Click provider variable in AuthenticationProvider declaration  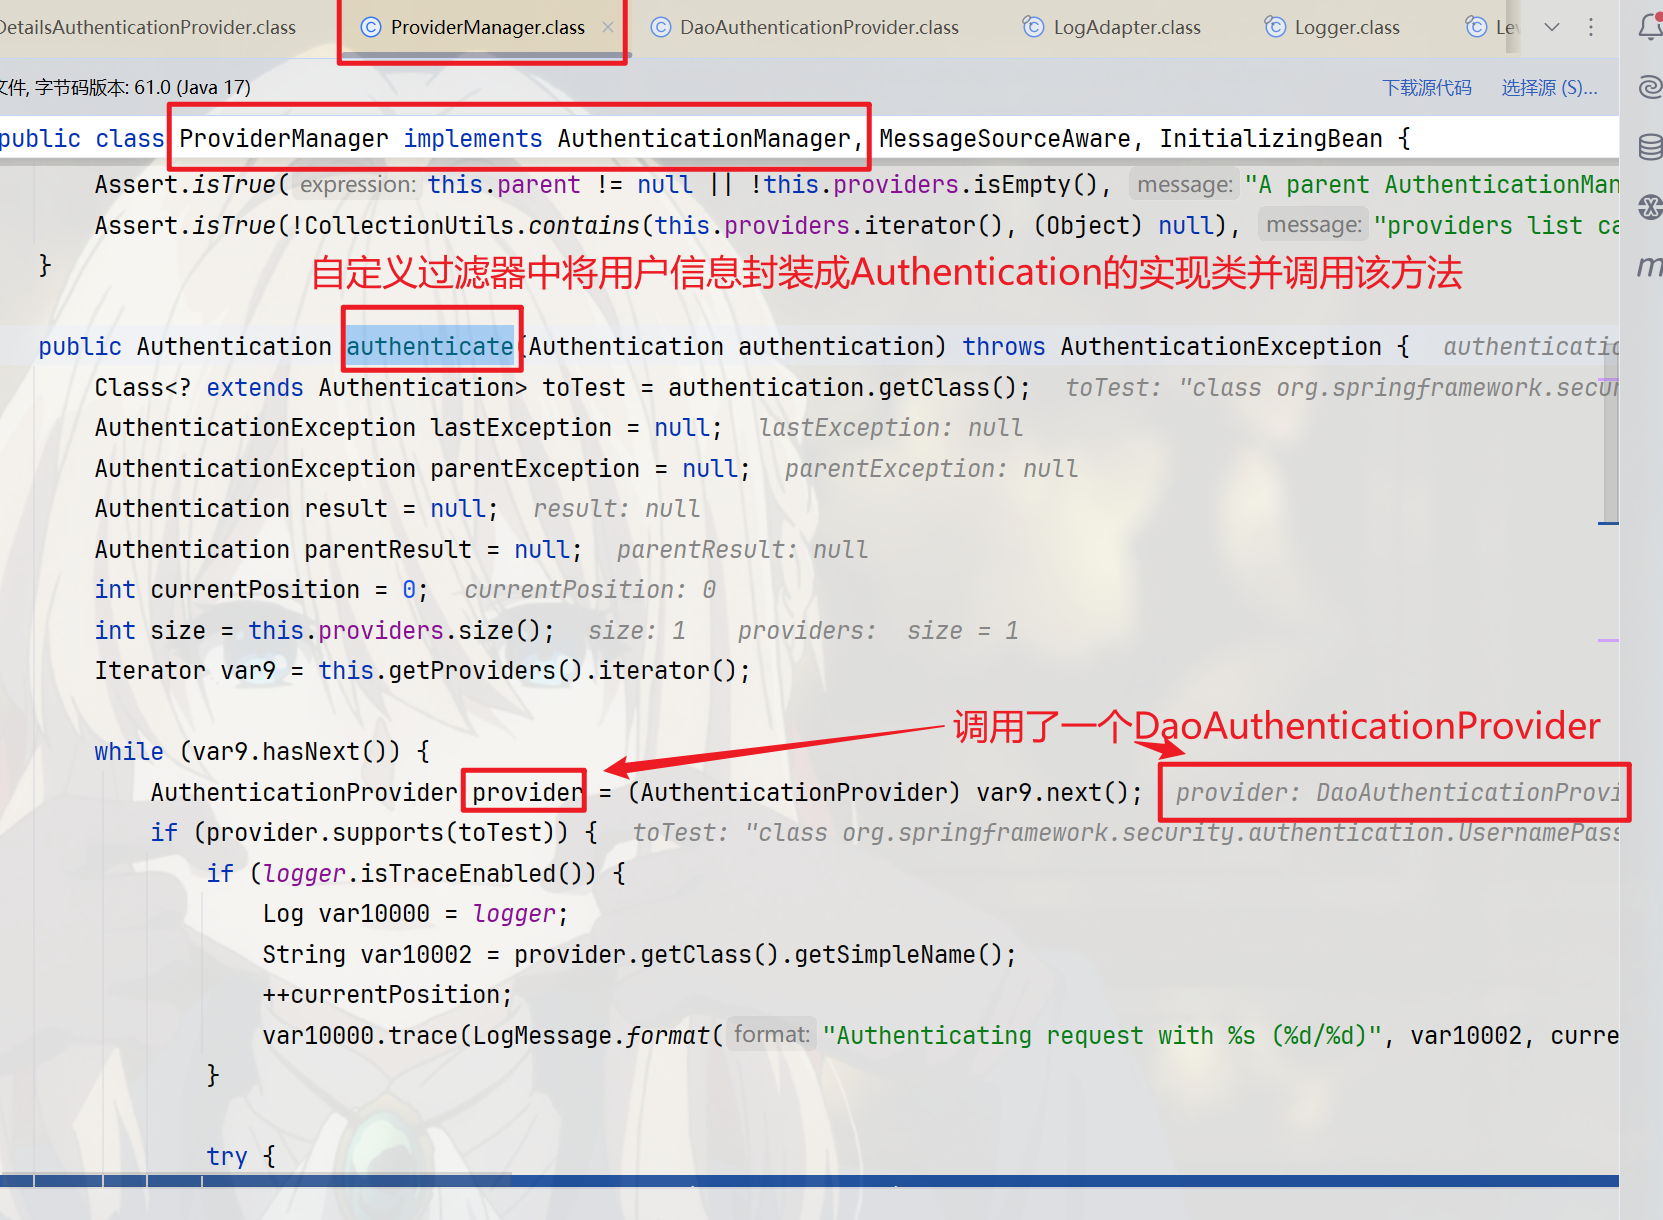527,793
